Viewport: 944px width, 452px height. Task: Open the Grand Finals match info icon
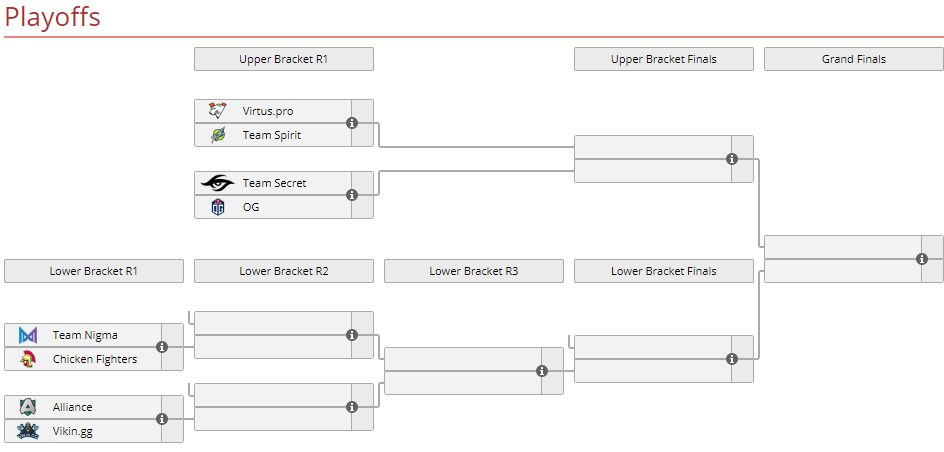point(922,259)
